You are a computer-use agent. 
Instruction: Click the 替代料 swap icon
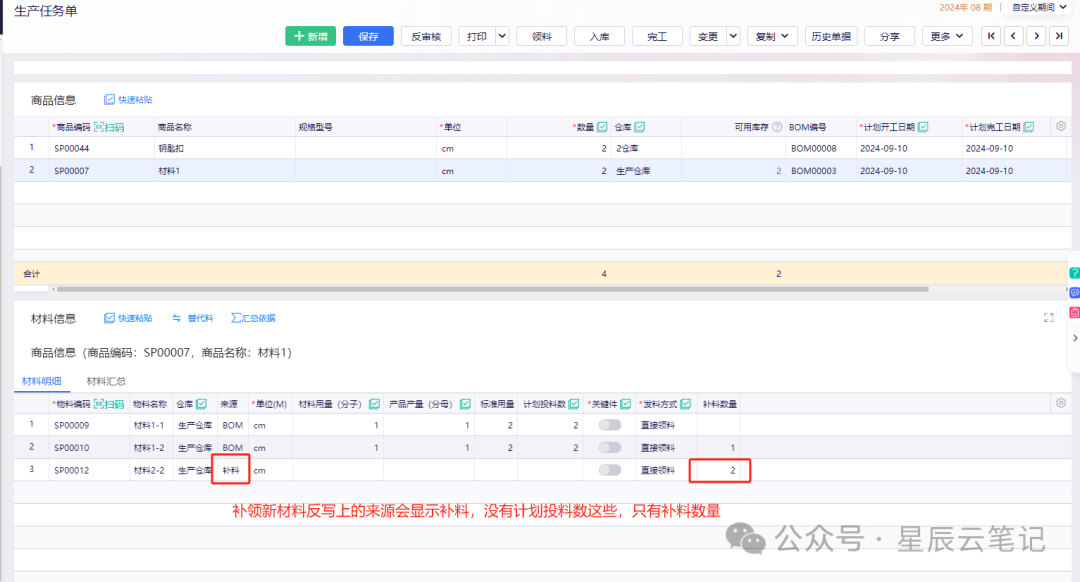tap(177, 318)
